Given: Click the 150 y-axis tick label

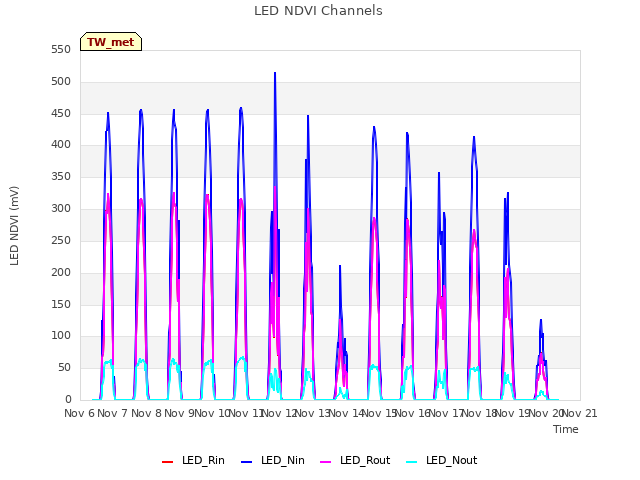Looking at the screenshot, I should [61, 304].
